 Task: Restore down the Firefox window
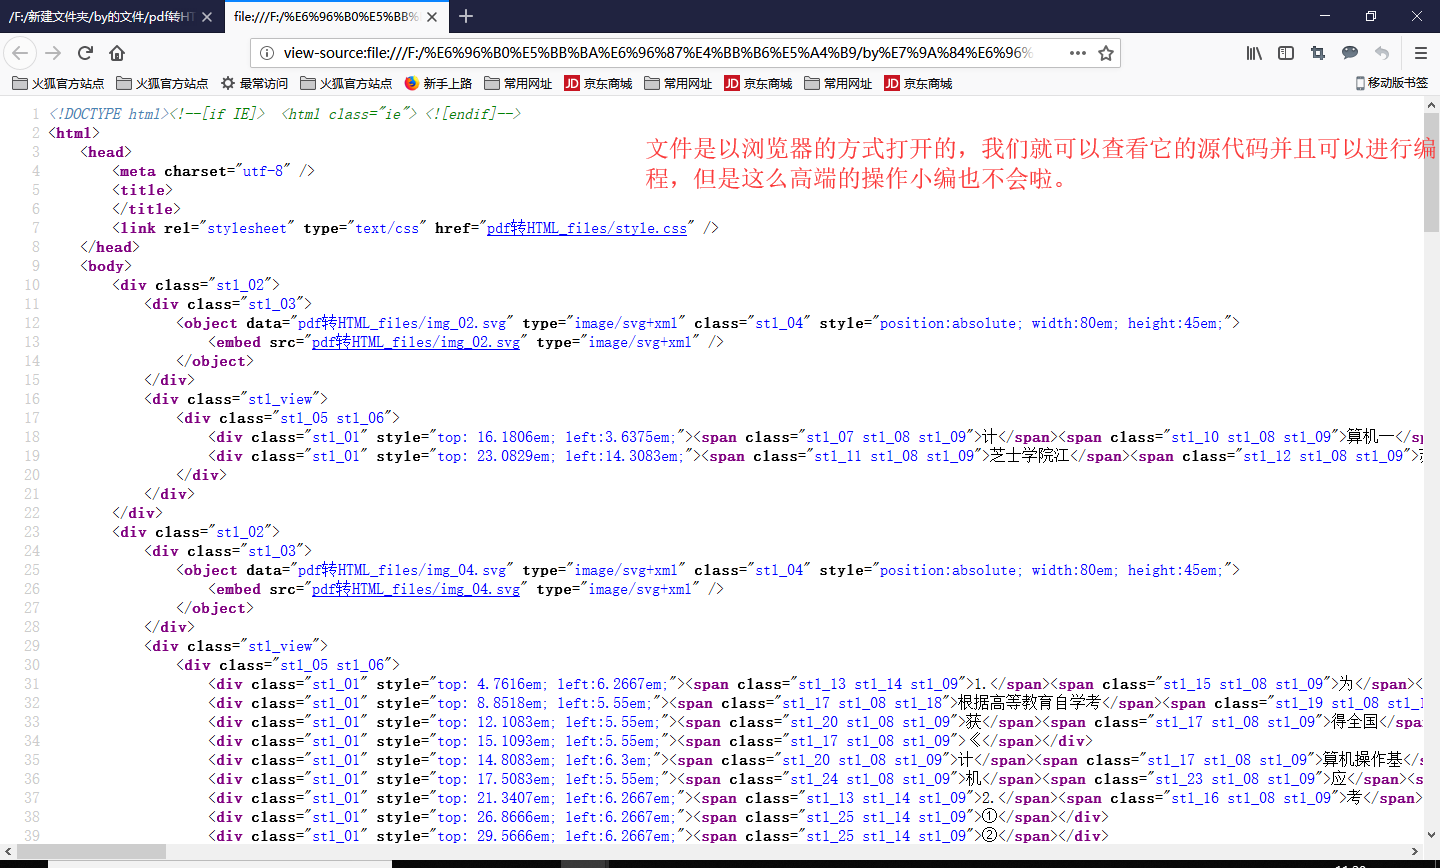point(1371,16)
